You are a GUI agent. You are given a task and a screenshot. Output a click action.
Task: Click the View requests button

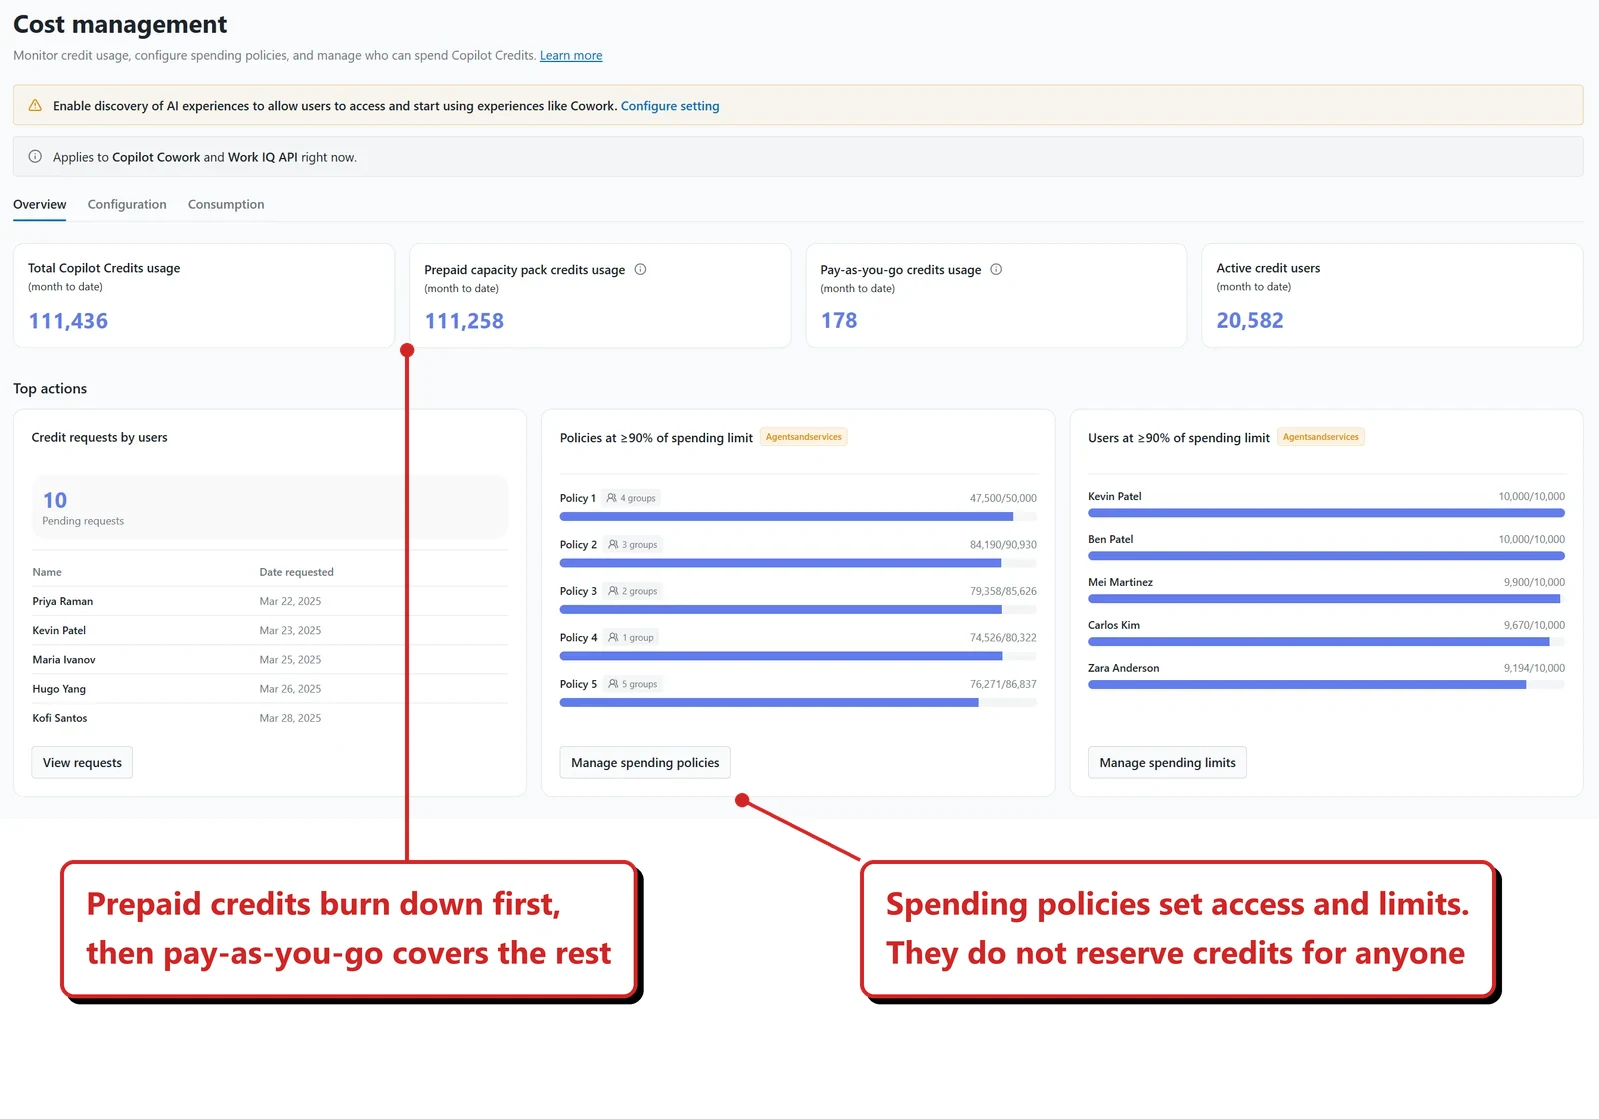[82, 762]
